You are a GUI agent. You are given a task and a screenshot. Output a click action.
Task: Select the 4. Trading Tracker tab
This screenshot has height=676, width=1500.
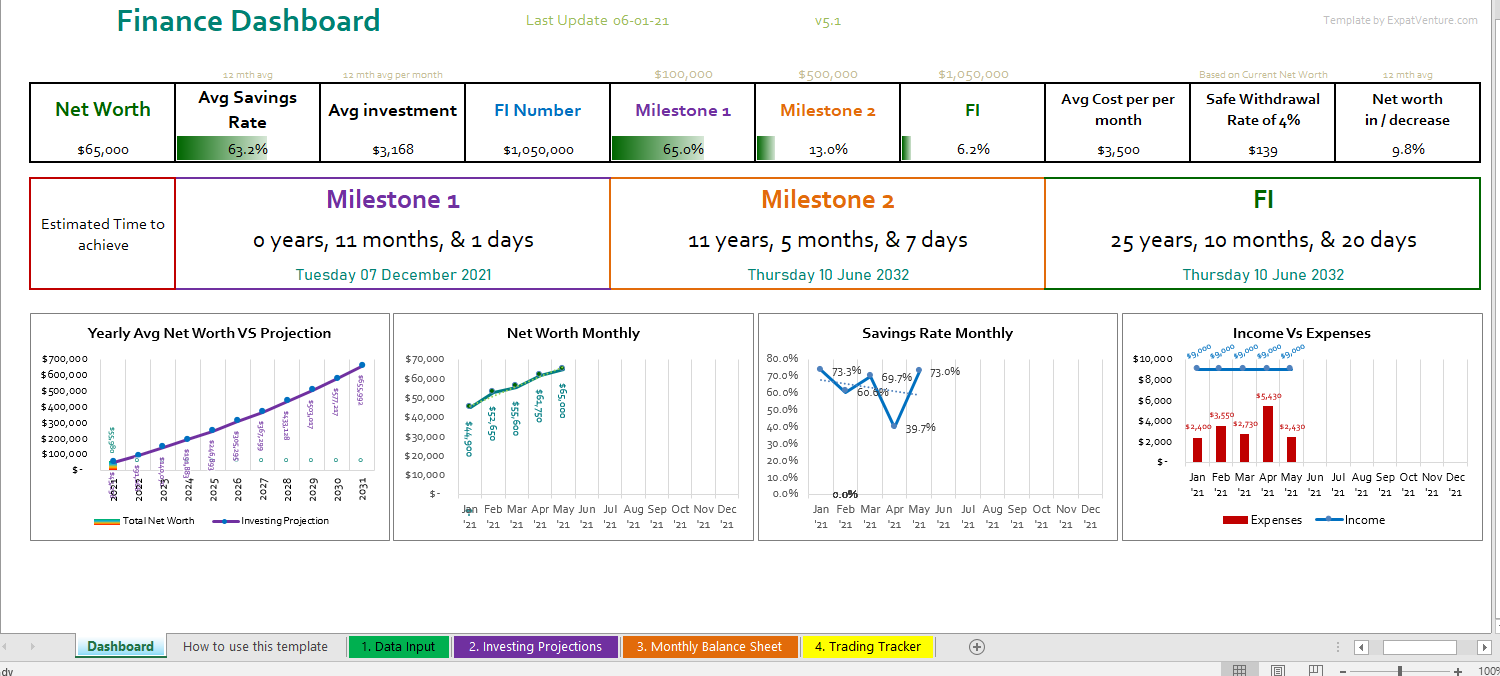[x=867, y=647]
